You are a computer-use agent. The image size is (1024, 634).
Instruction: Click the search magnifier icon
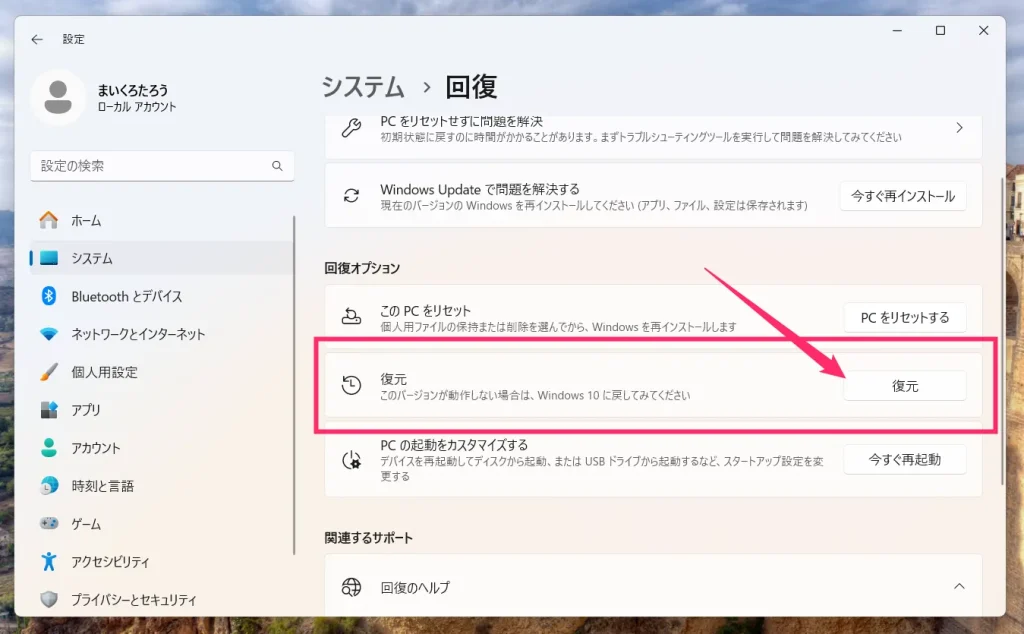point(278,166)
